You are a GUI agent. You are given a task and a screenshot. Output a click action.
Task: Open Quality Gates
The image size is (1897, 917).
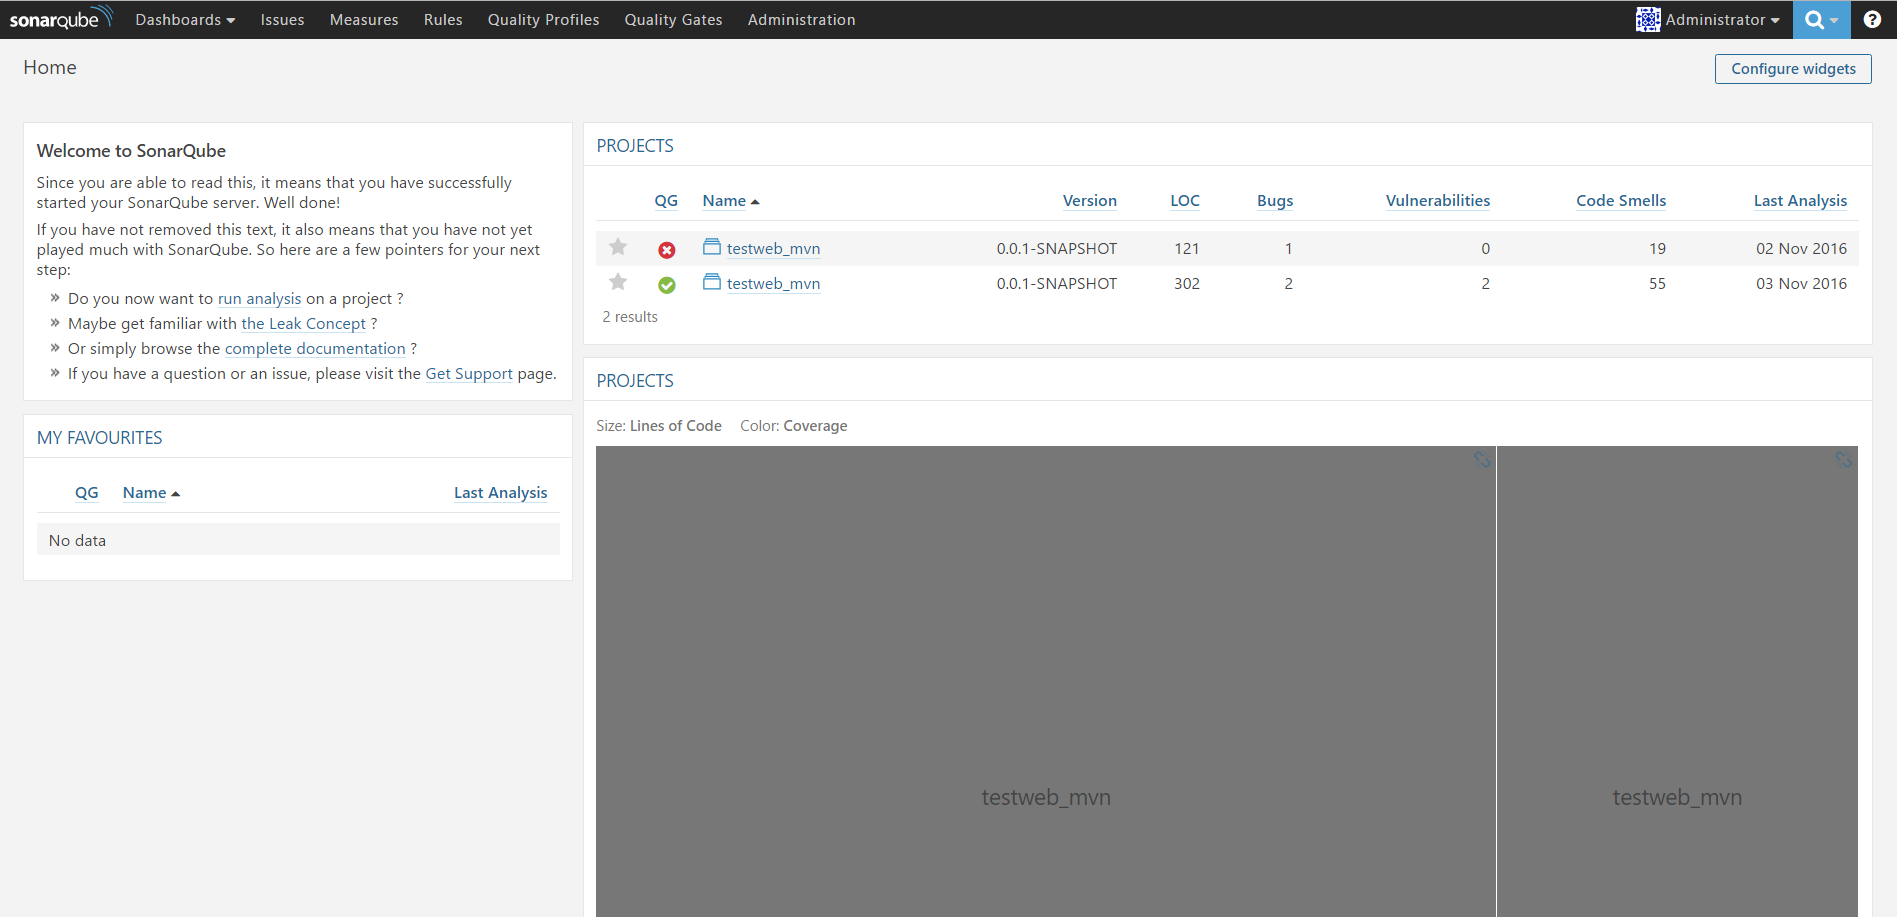673,20
